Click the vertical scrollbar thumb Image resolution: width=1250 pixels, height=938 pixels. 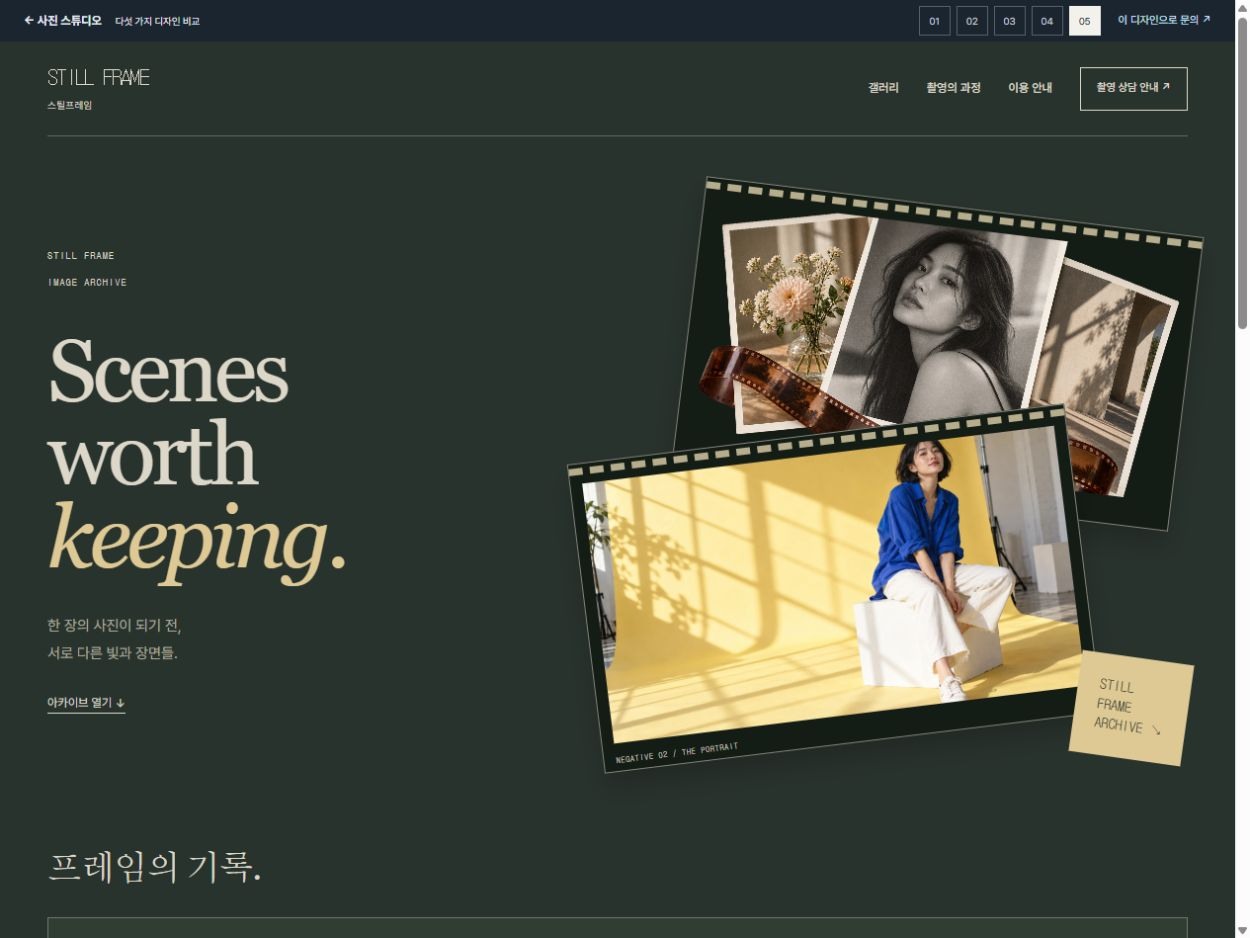point(1242,172)
